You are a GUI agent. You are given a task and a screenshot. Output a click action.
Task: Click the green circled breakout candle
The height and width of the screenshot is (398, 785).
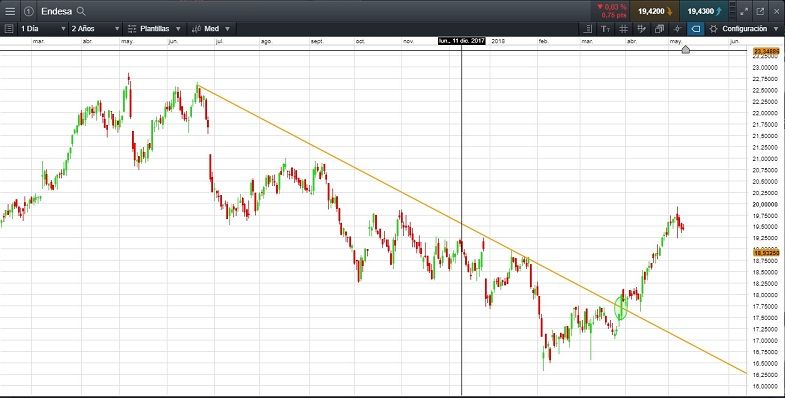click(x=621, y=307)
